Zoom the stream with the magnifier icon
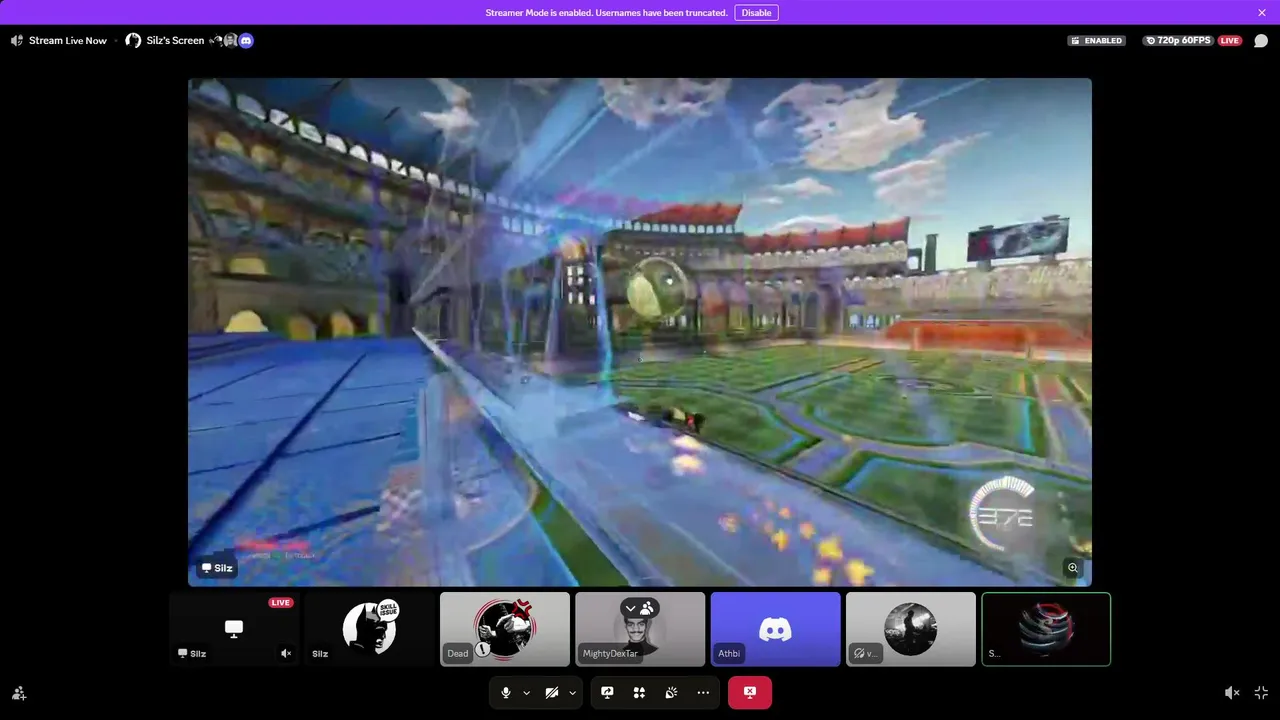The image size is (1280, 720). point(1073,568)
